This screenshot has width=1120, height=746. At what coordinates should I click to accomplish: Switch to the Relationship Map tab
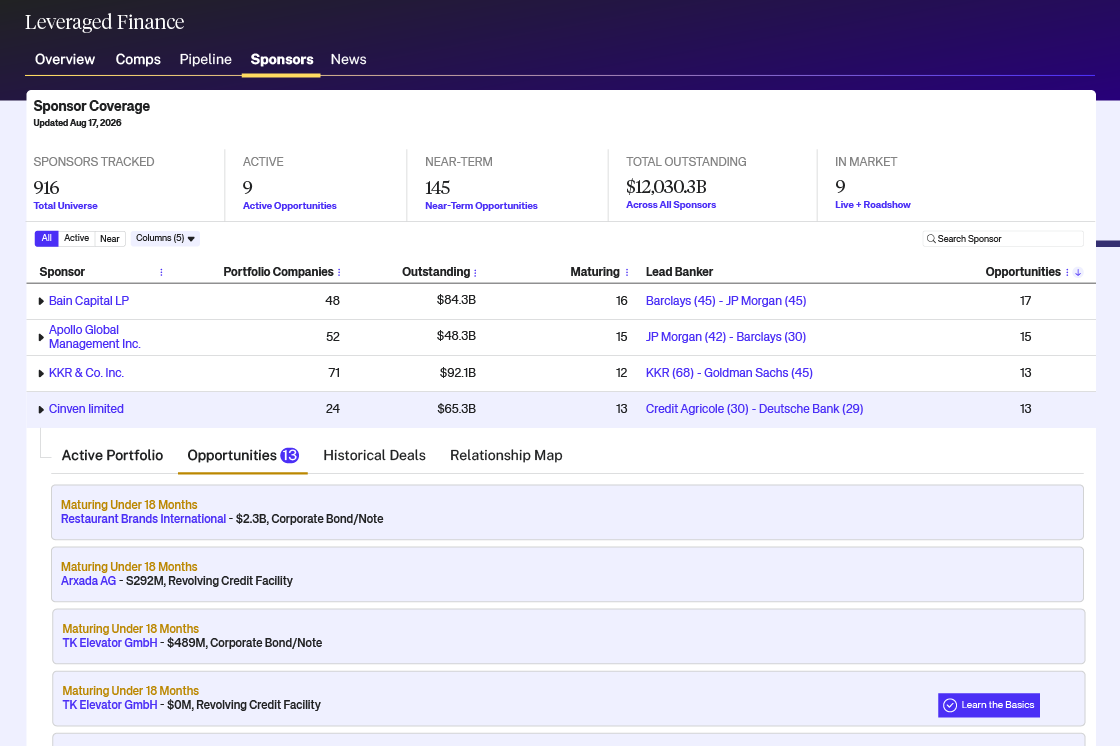(506, 455)
